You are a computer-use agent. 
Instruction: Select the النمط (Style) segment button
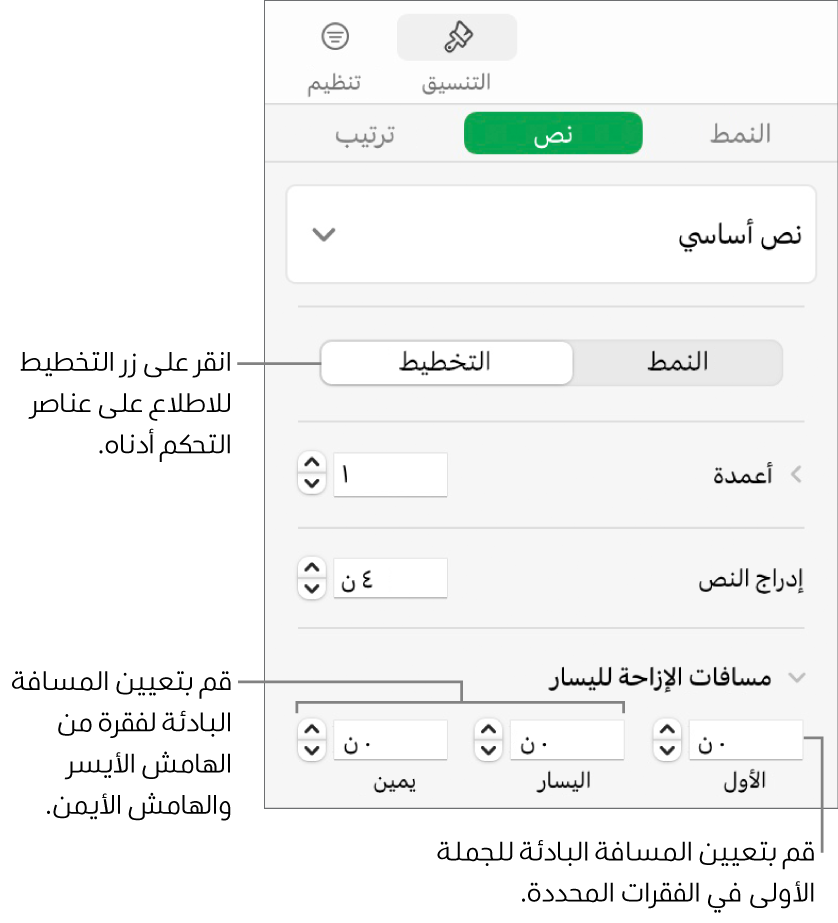point(678,362)
